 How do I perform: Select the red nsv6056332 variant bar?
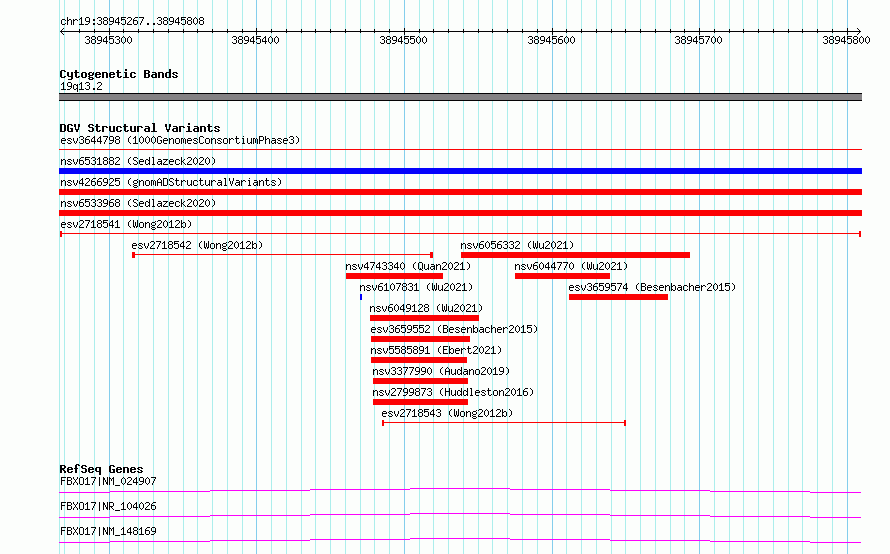pos(576,255)
